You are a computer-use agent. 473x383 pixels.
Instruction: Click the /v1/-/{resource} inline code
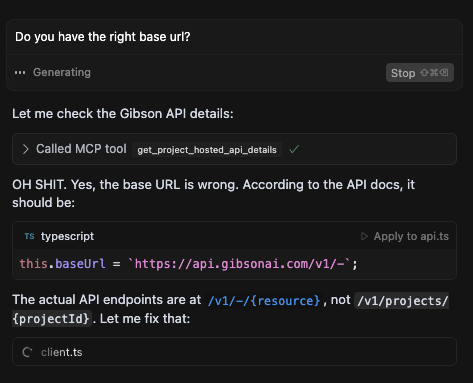coord(264,301)
